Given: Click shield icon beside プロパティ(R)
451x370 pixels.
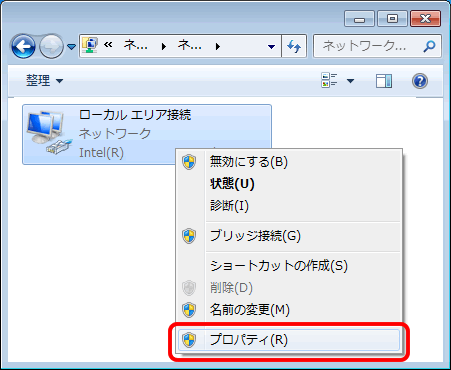Looking at the screenshot, I should (189, 340).
